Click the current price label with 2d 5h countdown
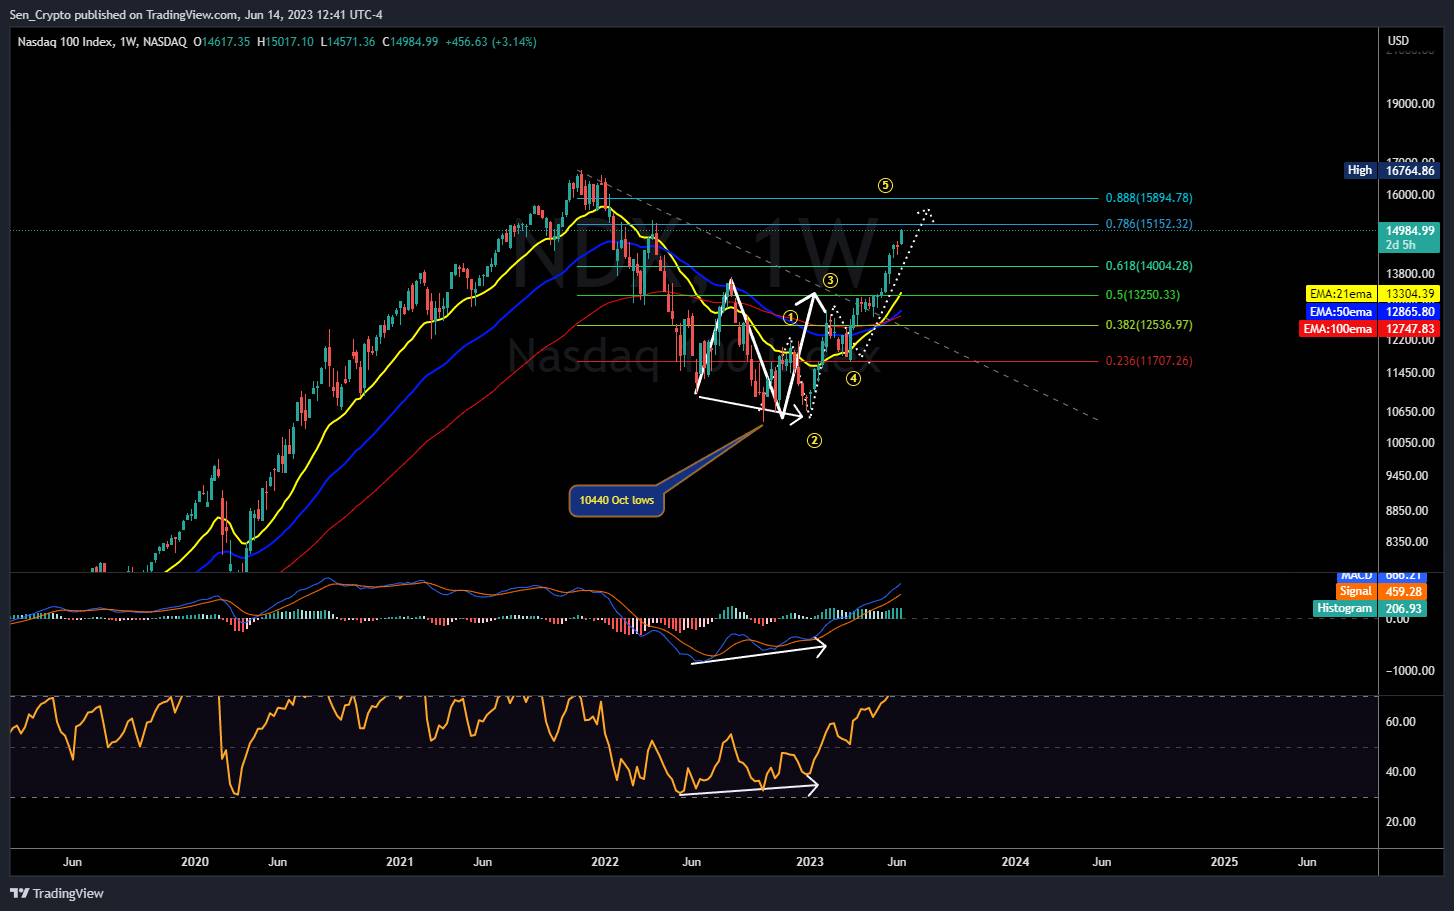This screenshot has height=911, width=1454. coord(1410,237)
